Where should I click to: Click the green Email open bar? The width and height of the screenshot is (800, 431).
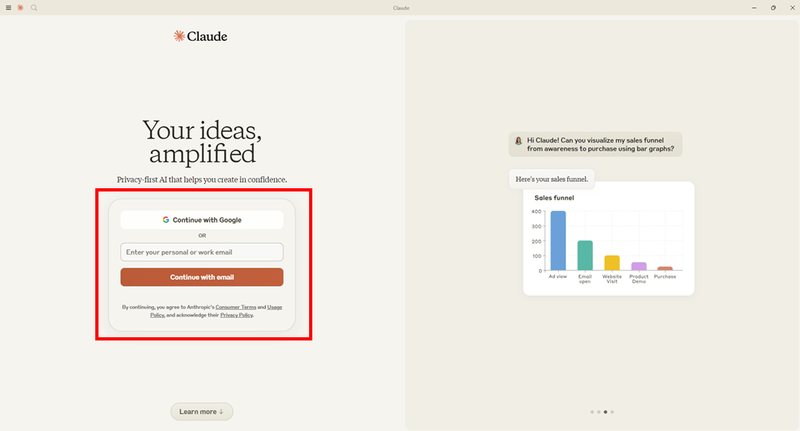[x=585, y=256]
